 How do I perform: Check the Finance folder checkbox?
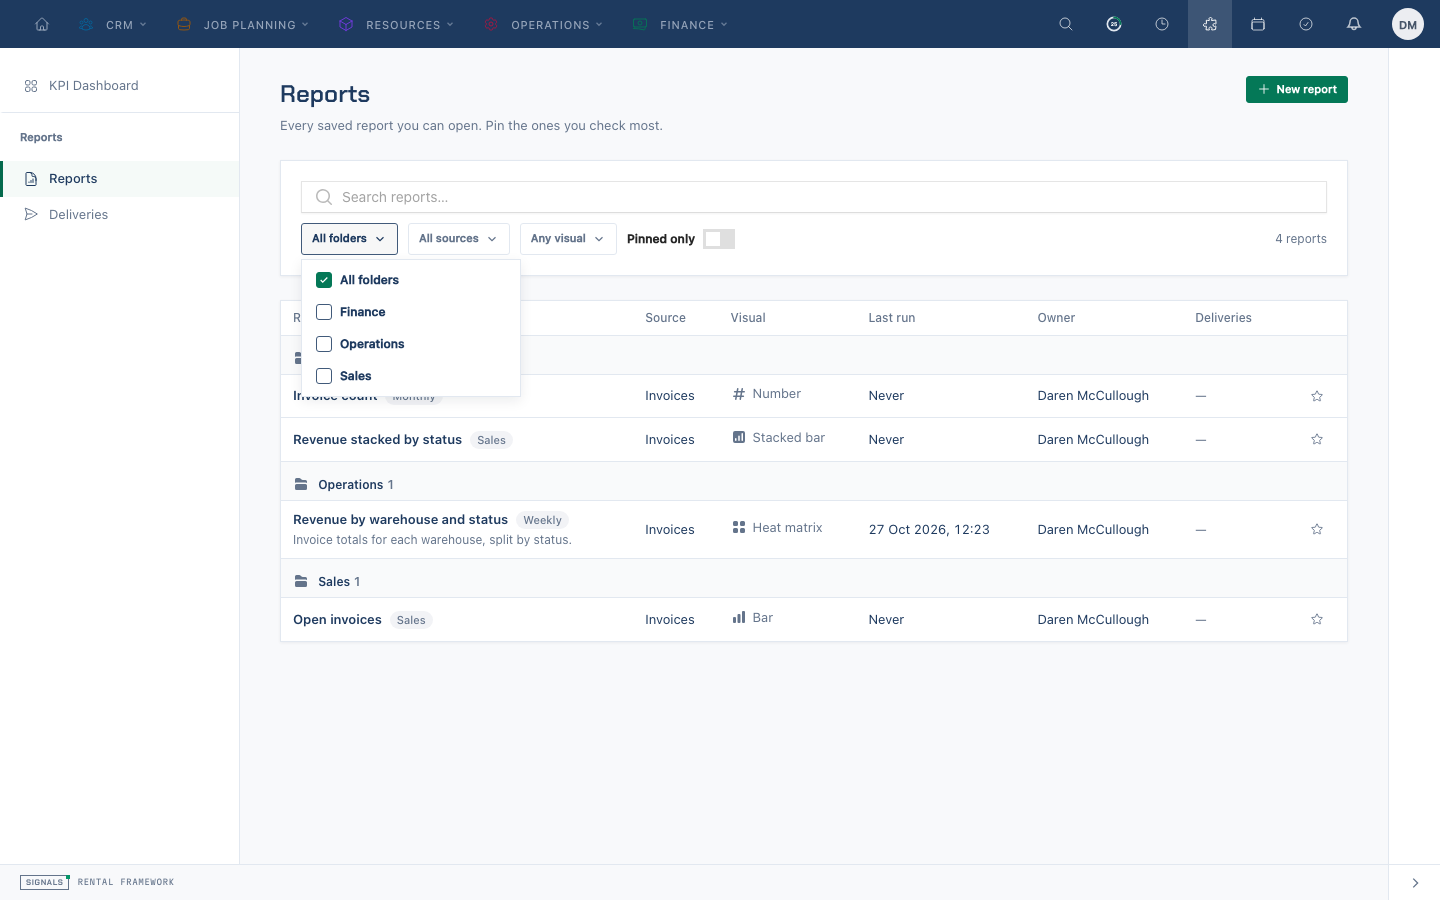pyautogui.click(x=324, y=312)
